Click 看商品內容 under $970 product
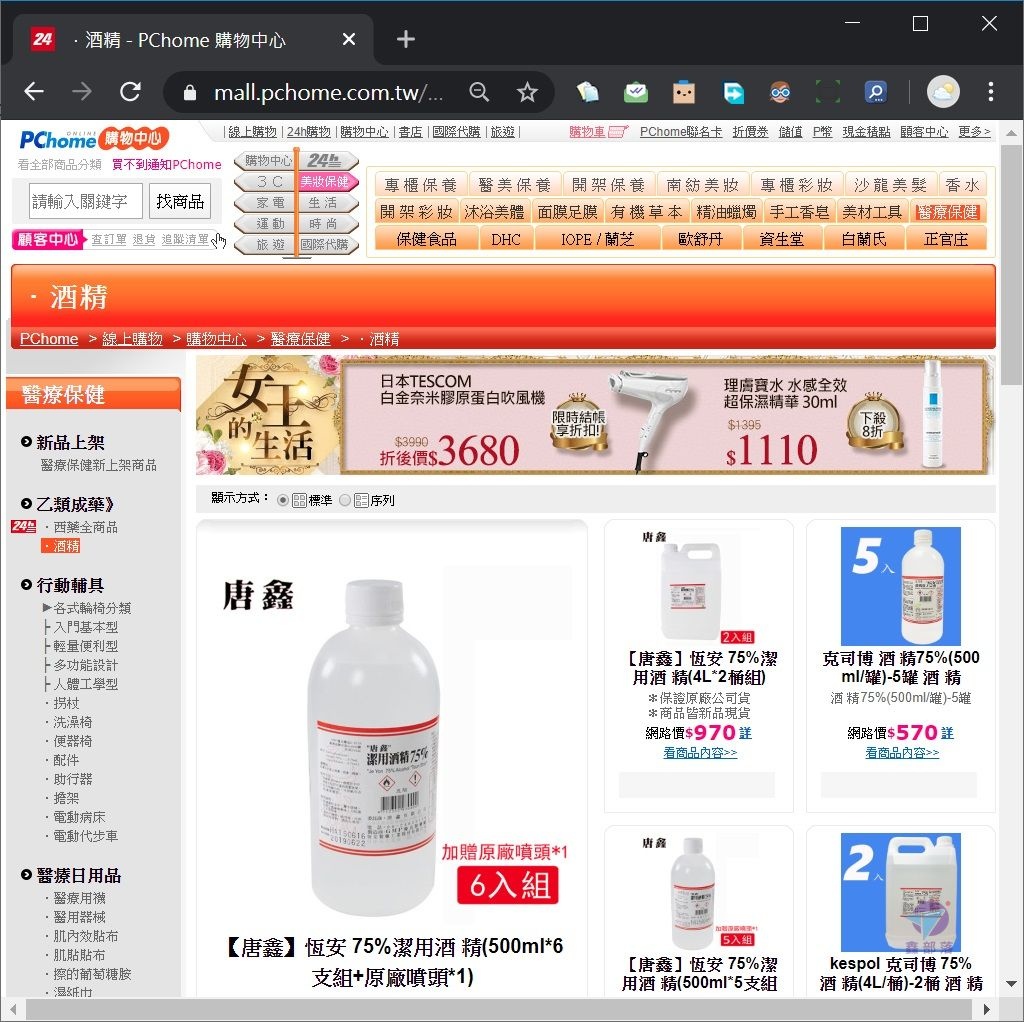Screen dimensions: 1024x1022 [700, 753]
